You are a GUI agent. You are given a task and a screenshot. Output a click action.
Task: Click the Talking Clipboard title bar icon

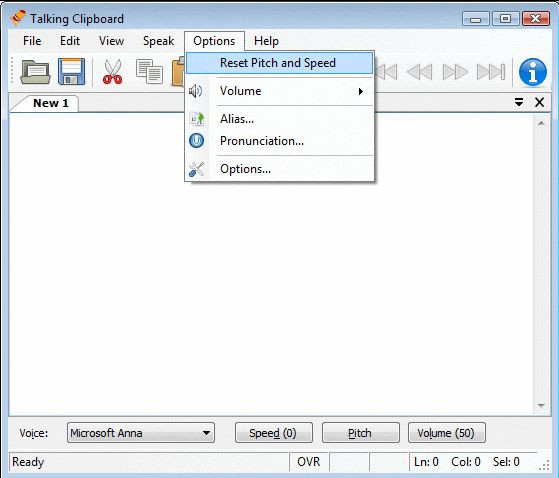click(18, 18)
